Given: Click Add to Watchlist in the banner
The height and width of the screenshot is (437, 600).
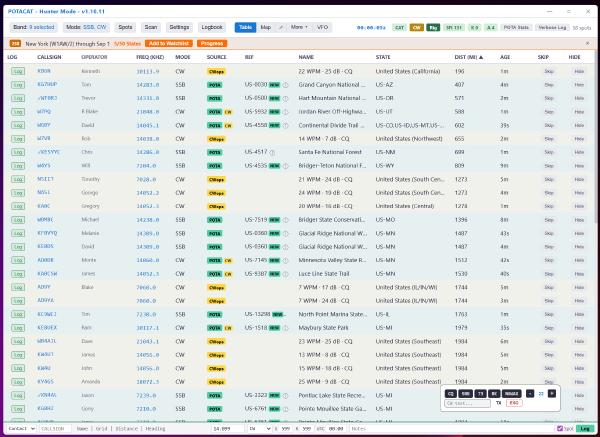Looking at the screenshot, I should [169, 44].
